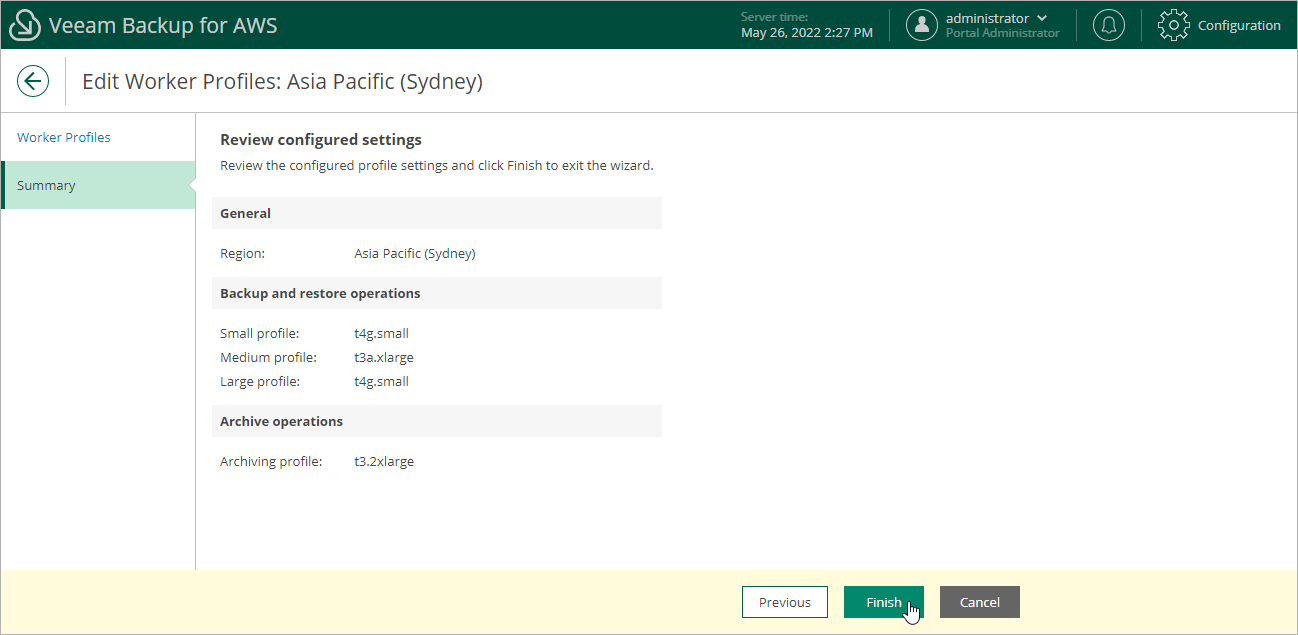
Task: Click the Archive operations section header
Action: 281,421
